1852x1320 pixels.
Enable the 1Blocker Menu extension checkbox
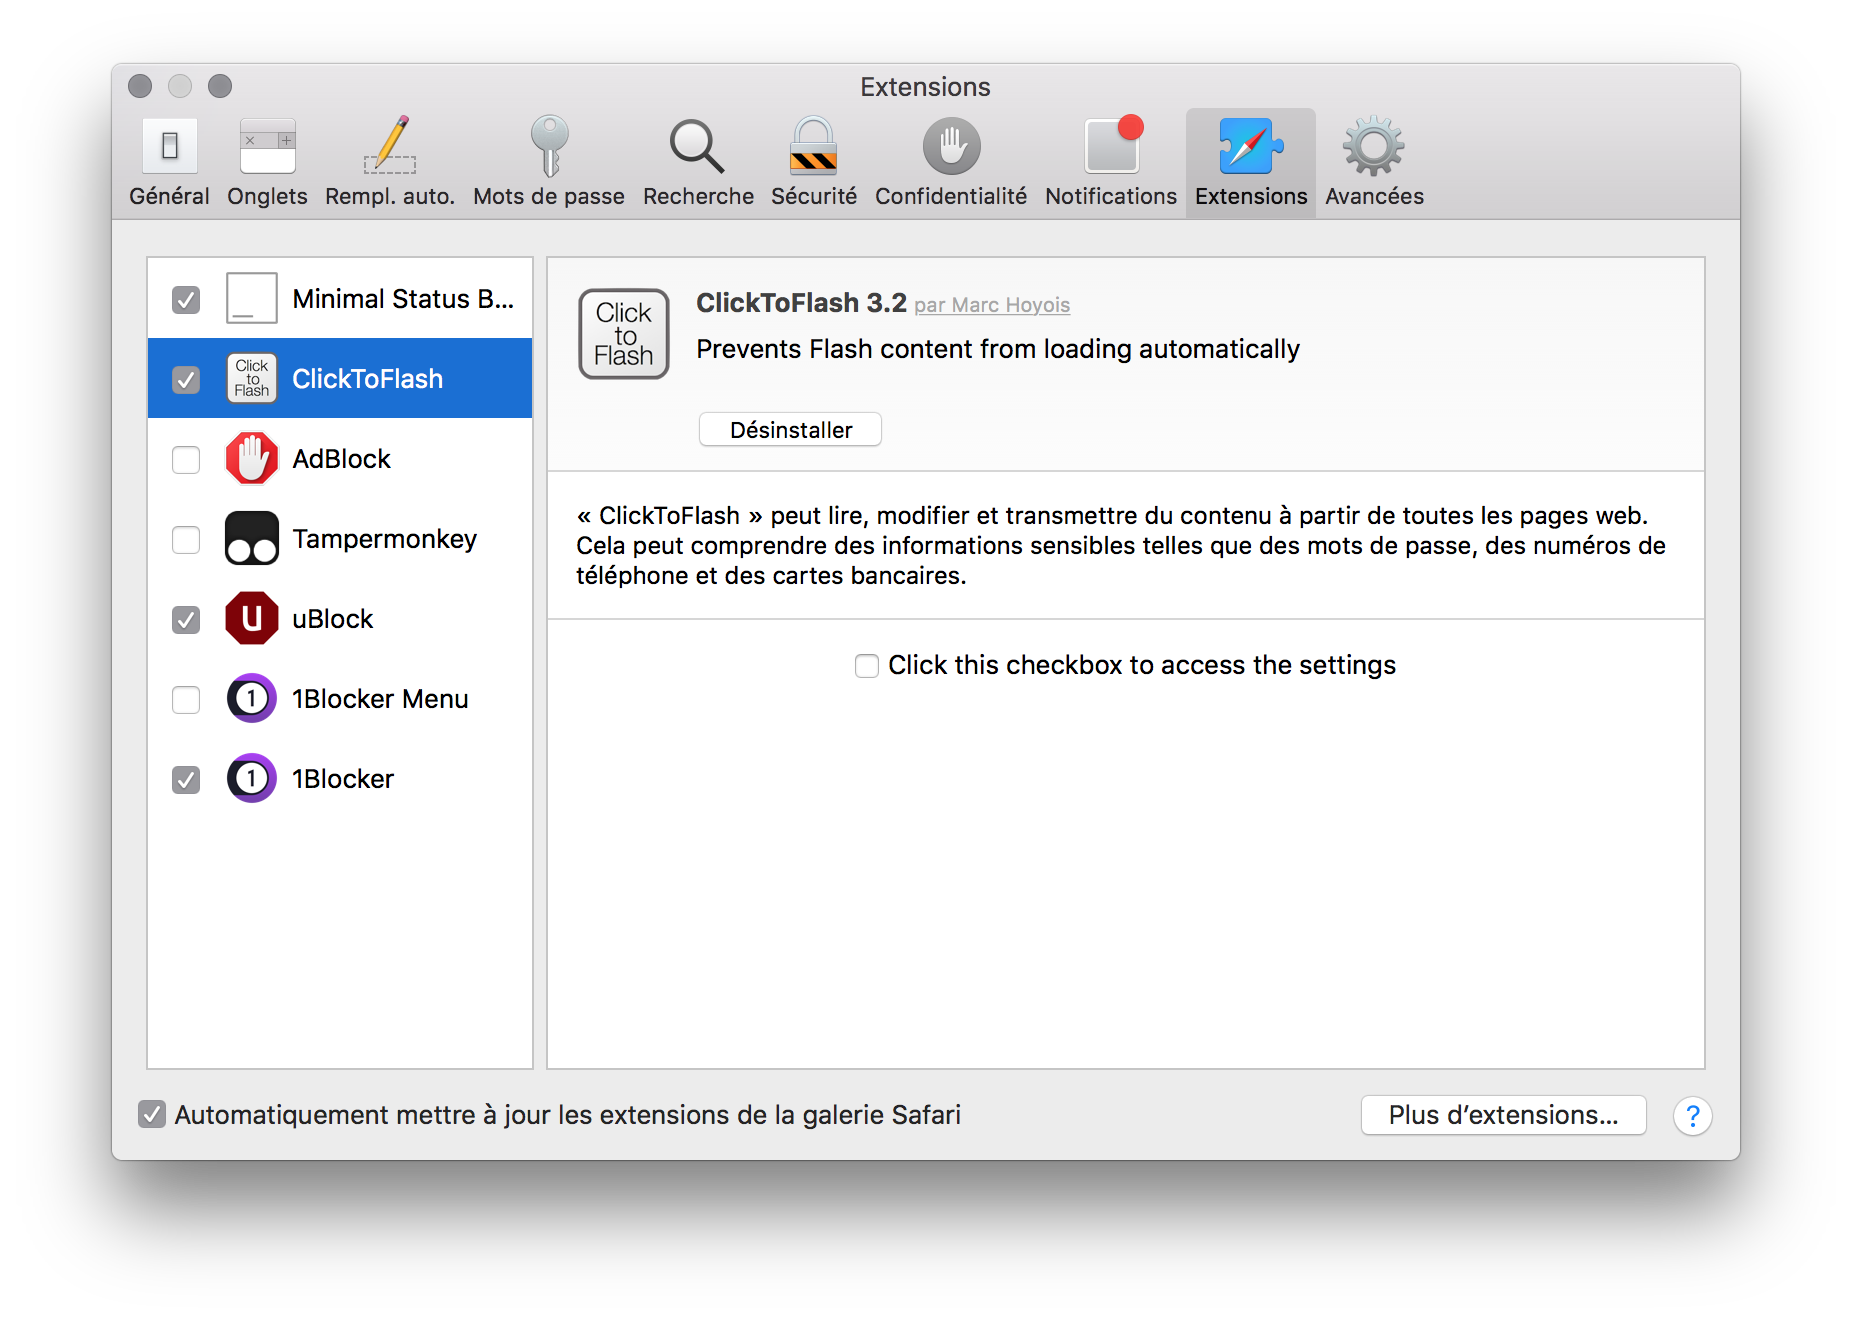click(186, 699)
